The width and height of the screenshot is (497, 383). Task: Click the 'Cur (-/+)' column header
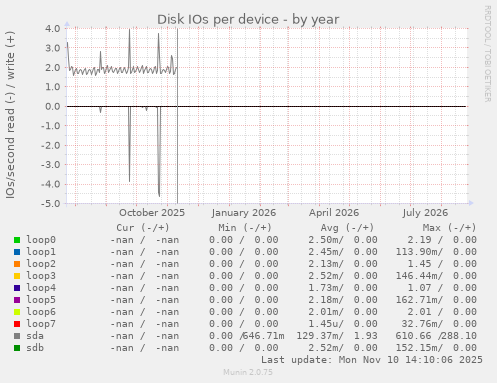pos(143,228)
